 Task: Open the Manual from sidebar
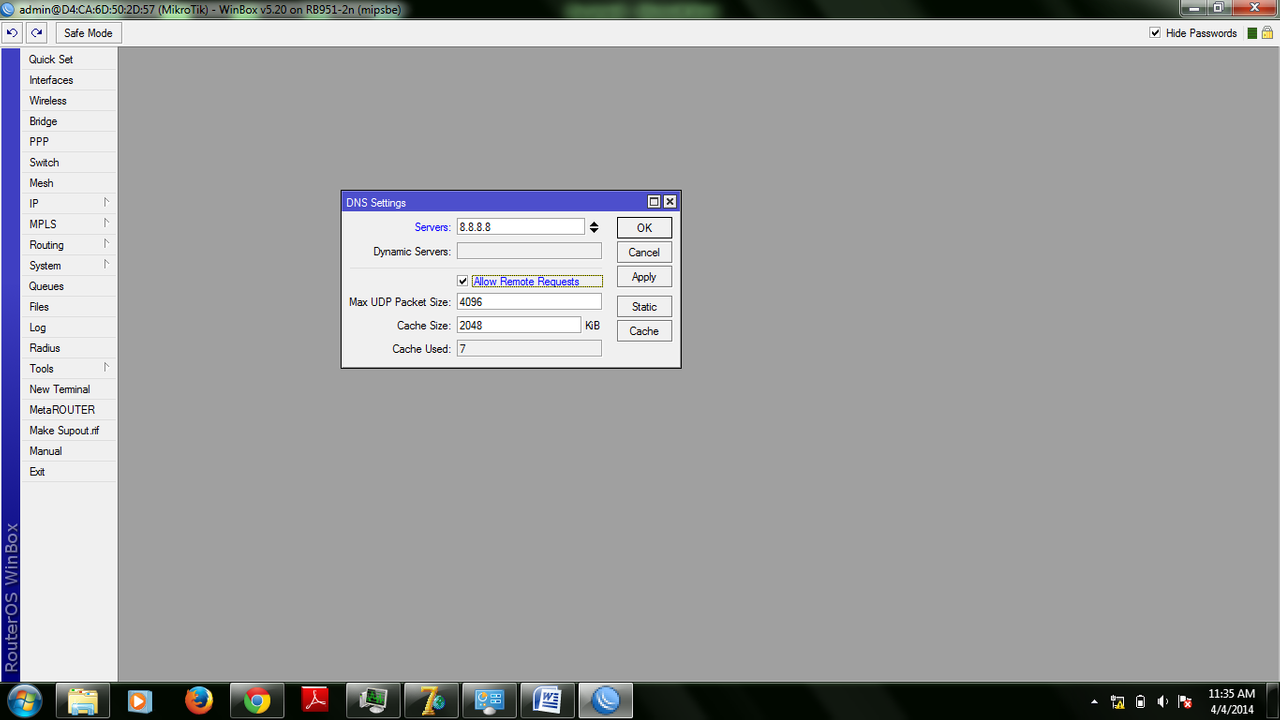69,451
